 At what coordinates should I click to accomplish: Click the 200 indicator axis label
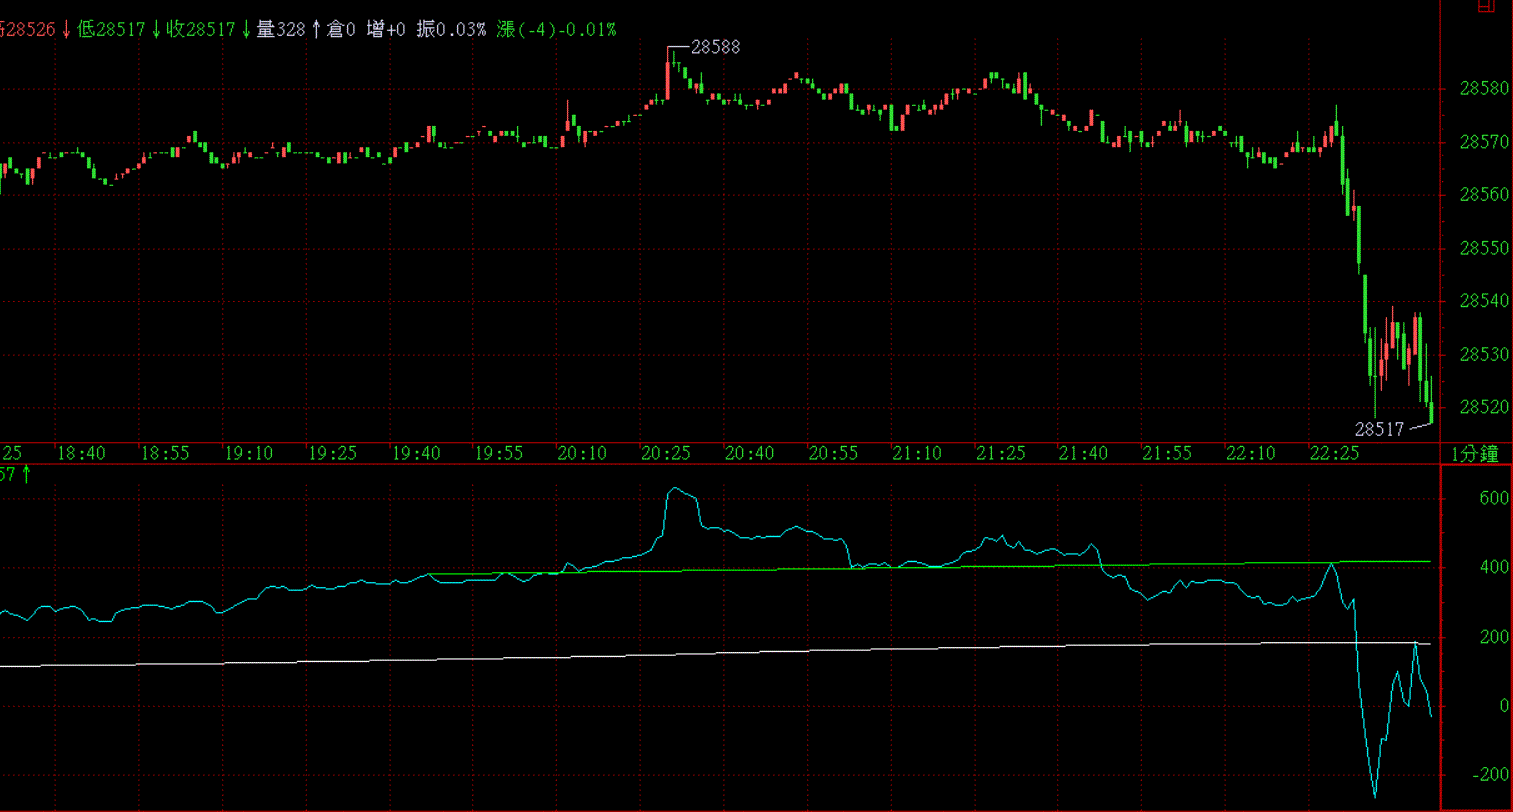(1495, 637)
